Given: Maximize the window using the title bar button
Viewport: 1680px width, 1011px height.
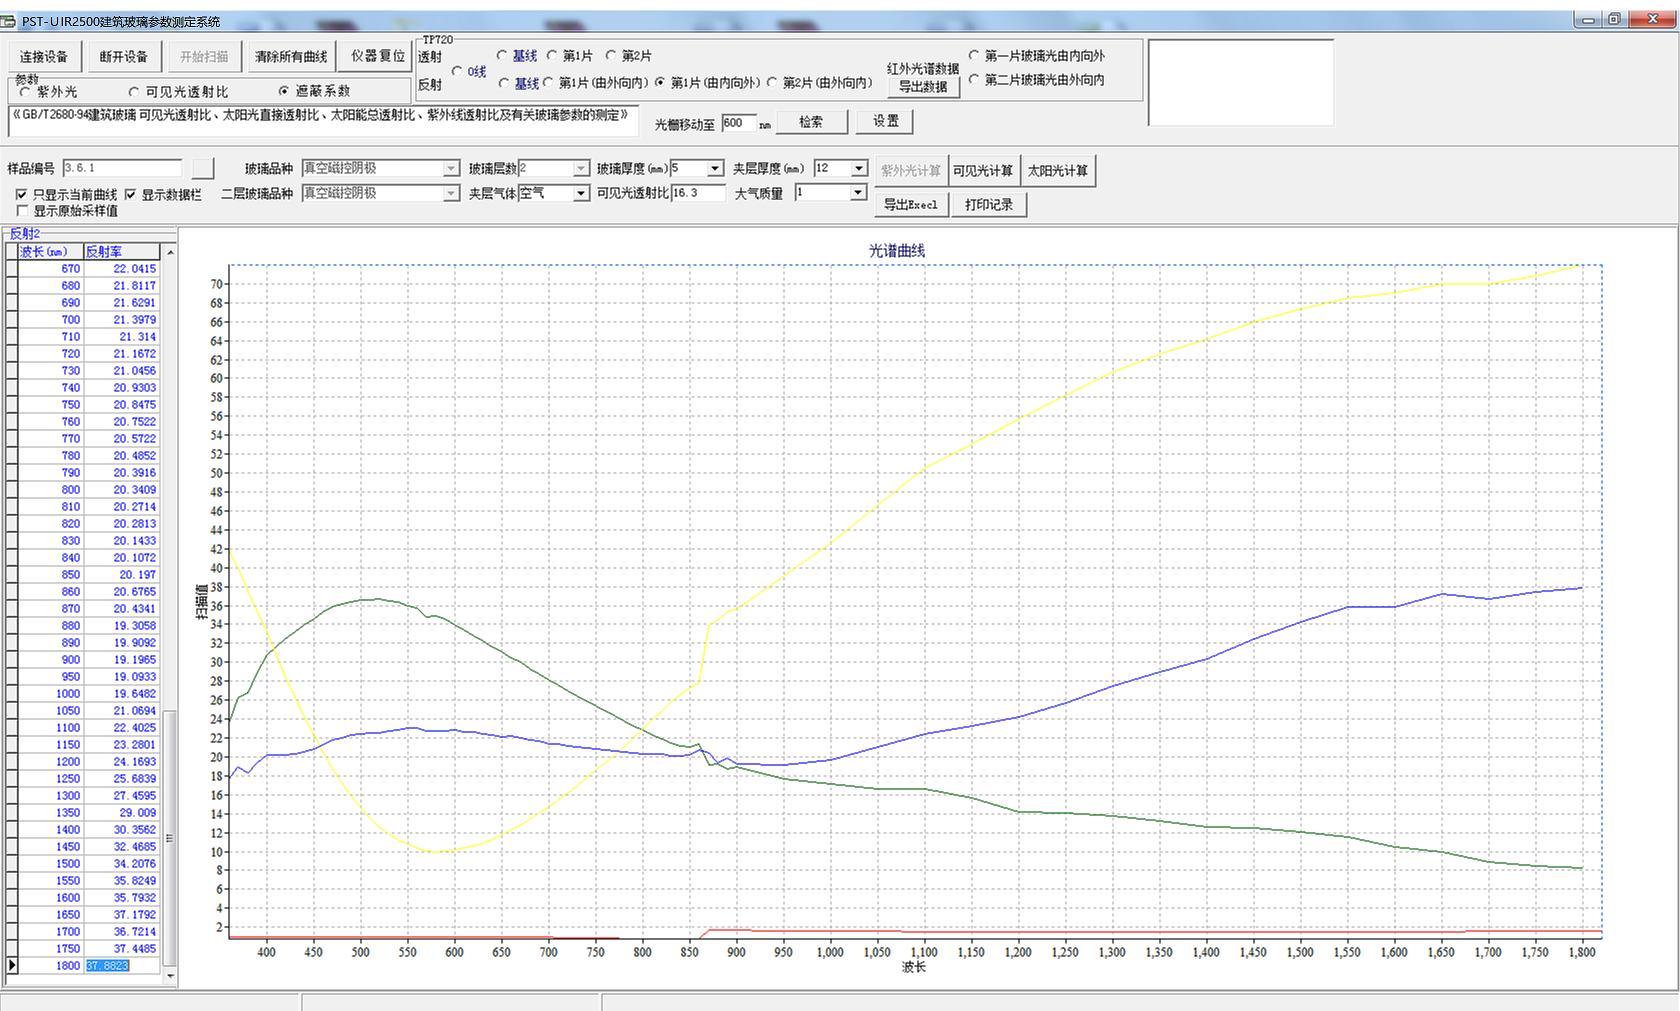Looking at the screenshot, I should (x=1613, y=19).
